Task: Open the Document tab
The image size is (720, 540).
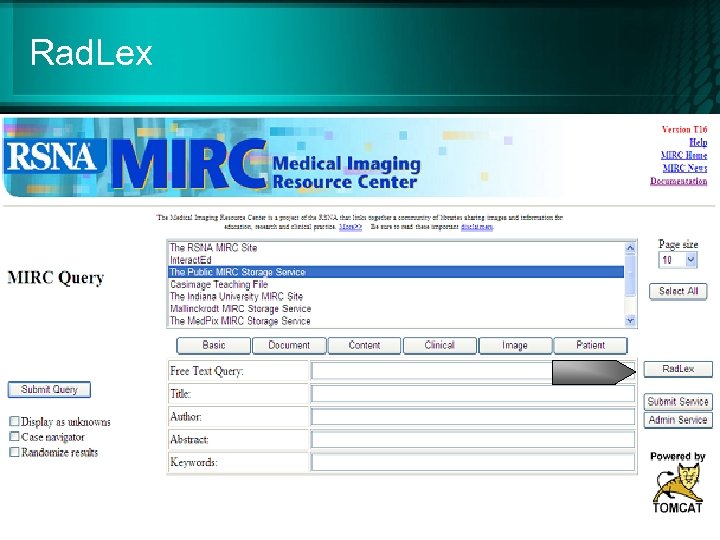Action: [x=289, y=345]
